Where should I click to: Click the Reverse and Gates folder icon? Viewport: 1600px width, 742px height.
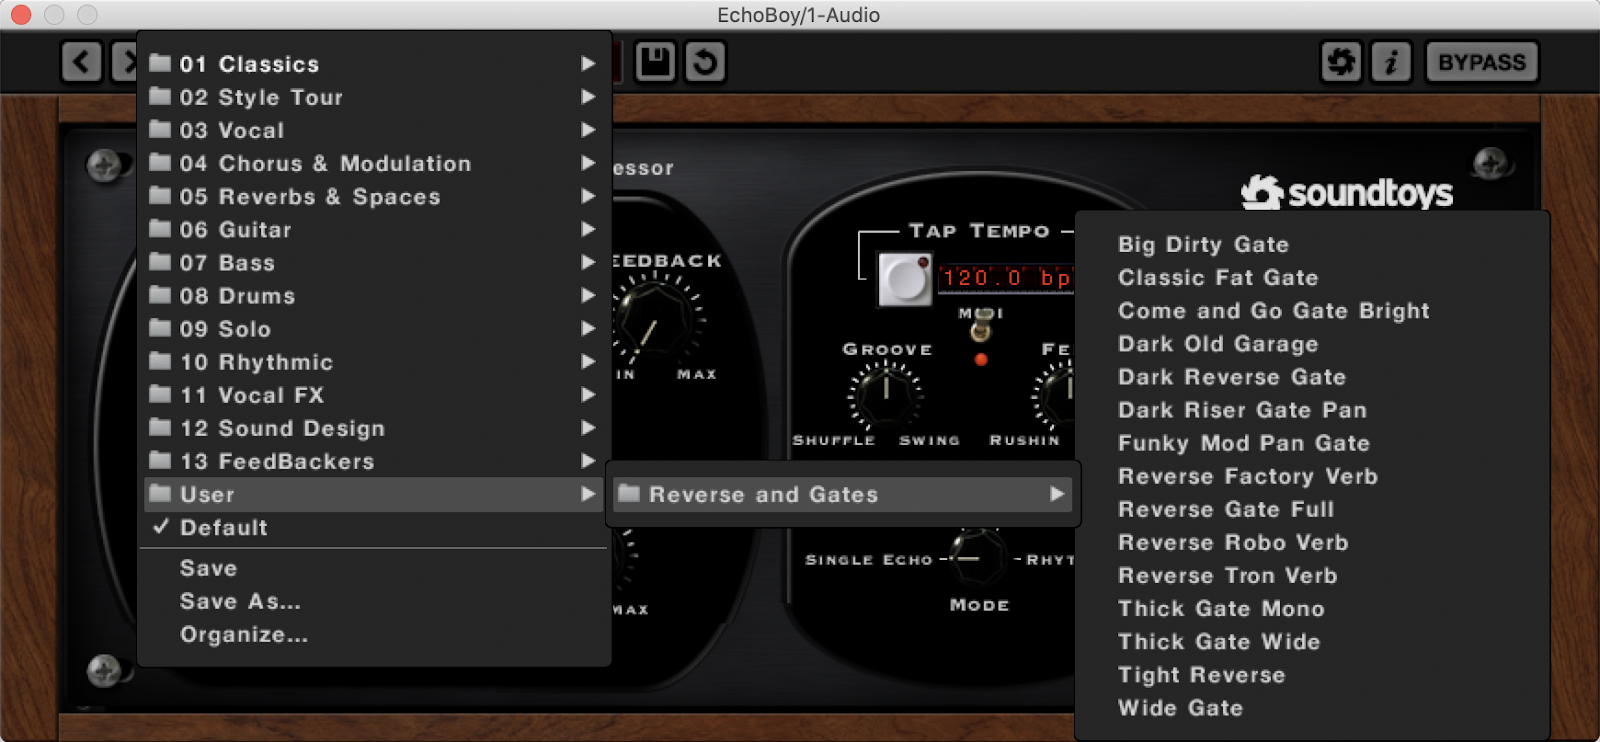[x=629, y=493]
